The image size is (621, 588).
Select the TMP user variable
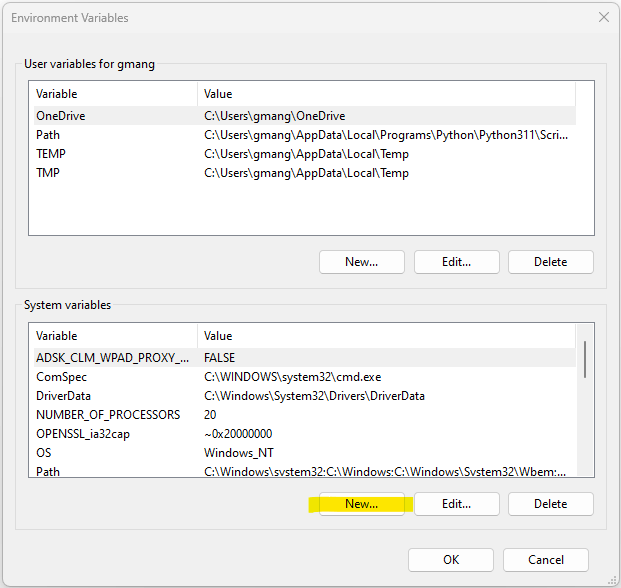[x=305, y=173]
